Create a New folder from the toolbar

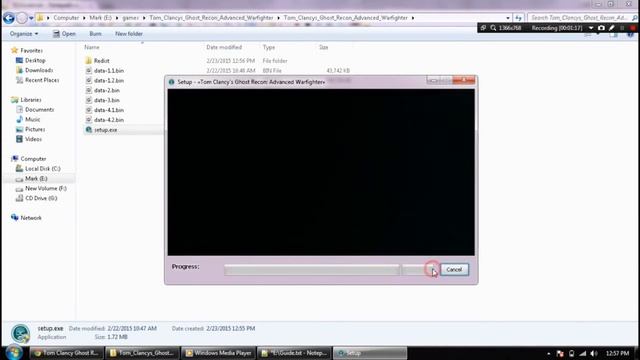(x=129, y=34)
